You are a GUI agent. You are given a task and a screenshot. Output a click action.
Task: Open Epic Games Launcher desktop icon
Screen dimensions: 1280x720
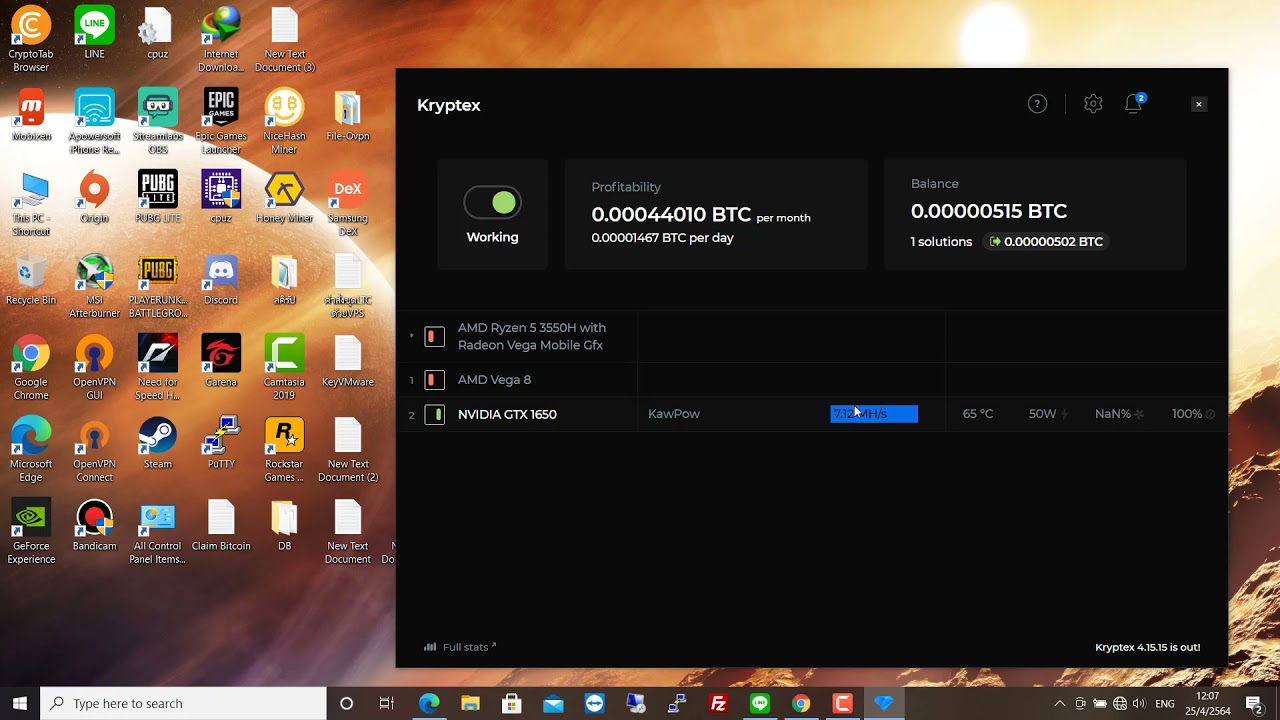tap(221, 122)
